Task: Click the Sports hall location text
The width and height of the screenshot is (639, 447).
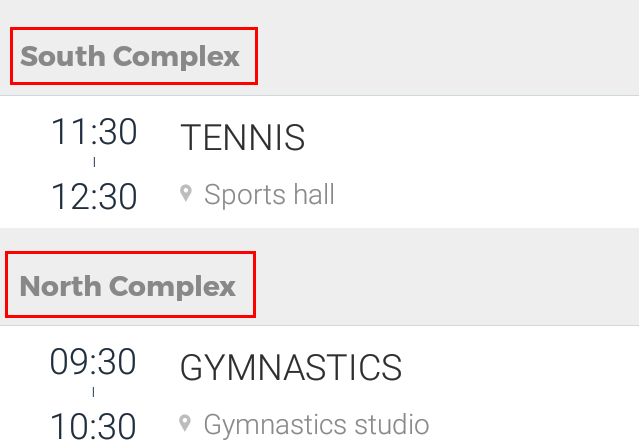Action: 269,194
